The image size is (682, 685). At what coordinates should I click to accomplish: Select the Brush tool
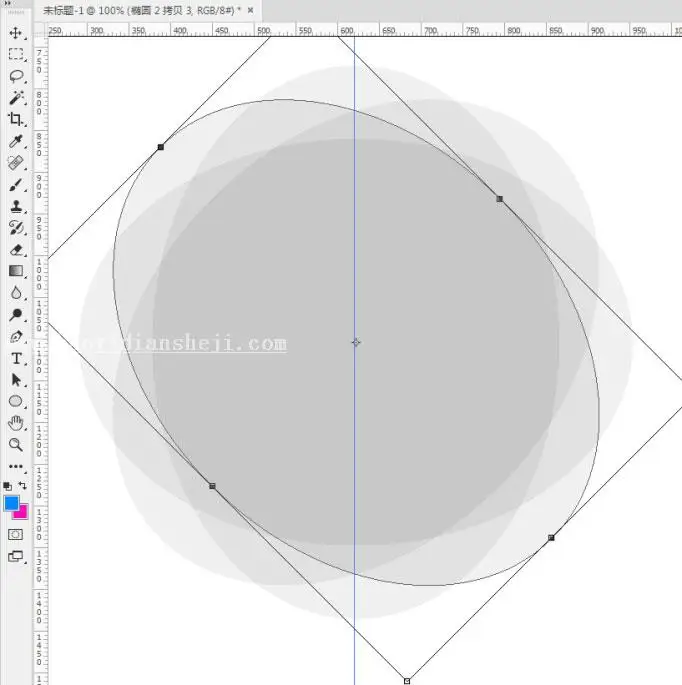point(16,185)
